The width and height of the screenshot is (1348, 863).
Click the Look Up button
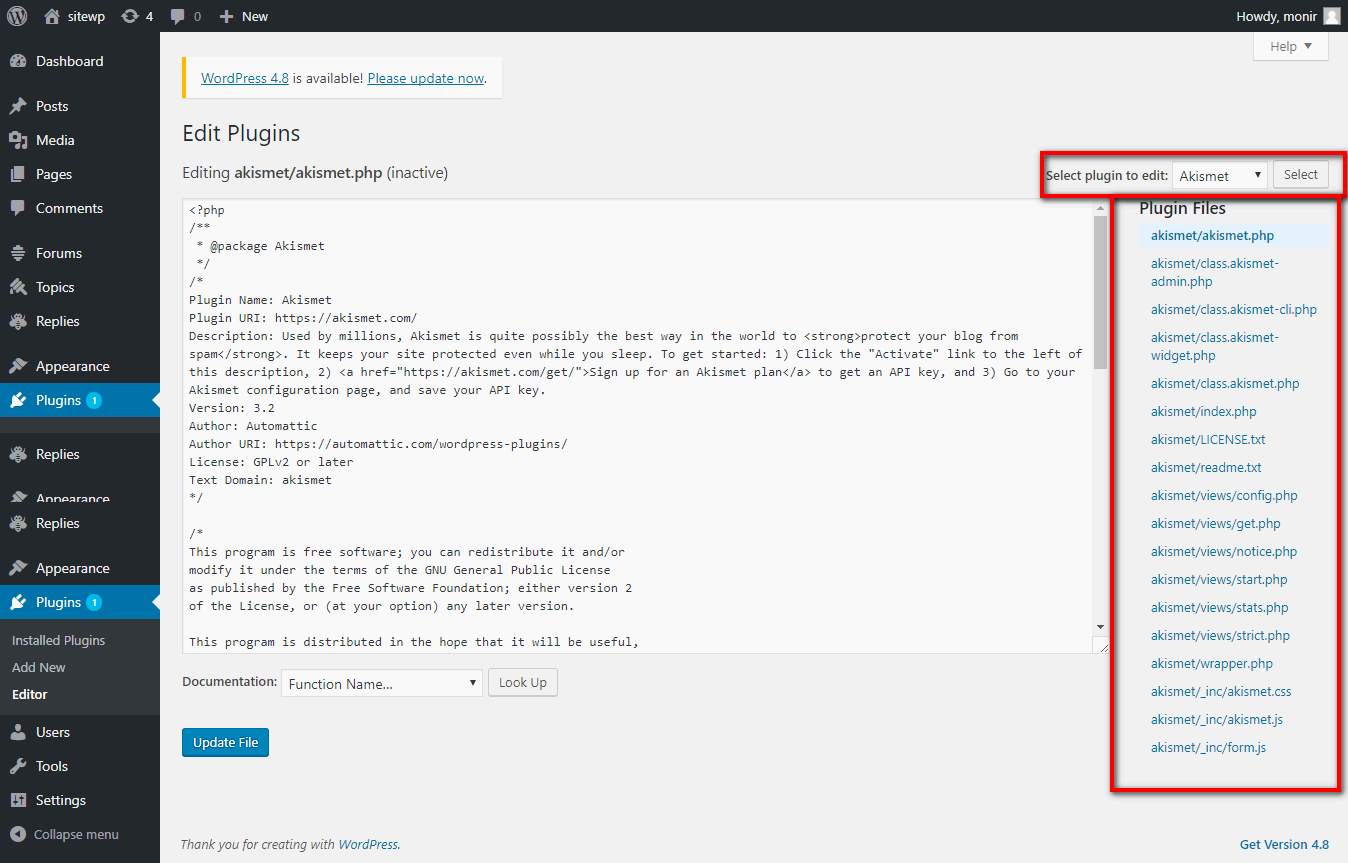click(x=523, y=683)
